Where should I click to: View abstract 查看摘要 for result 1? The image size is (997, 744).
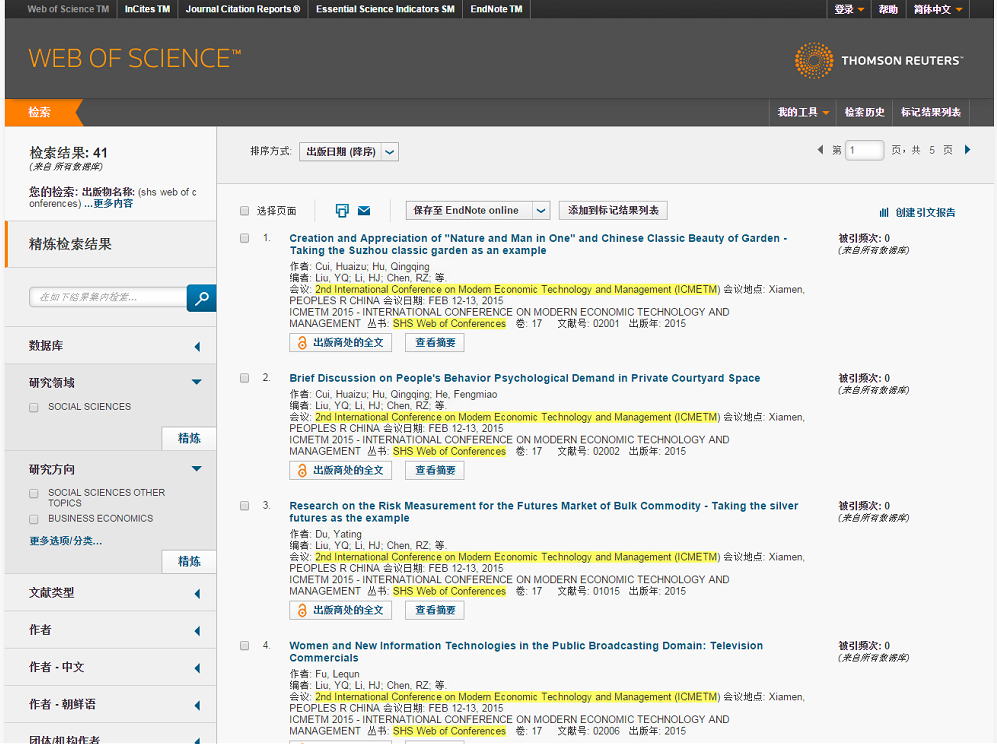pos(435,343)
